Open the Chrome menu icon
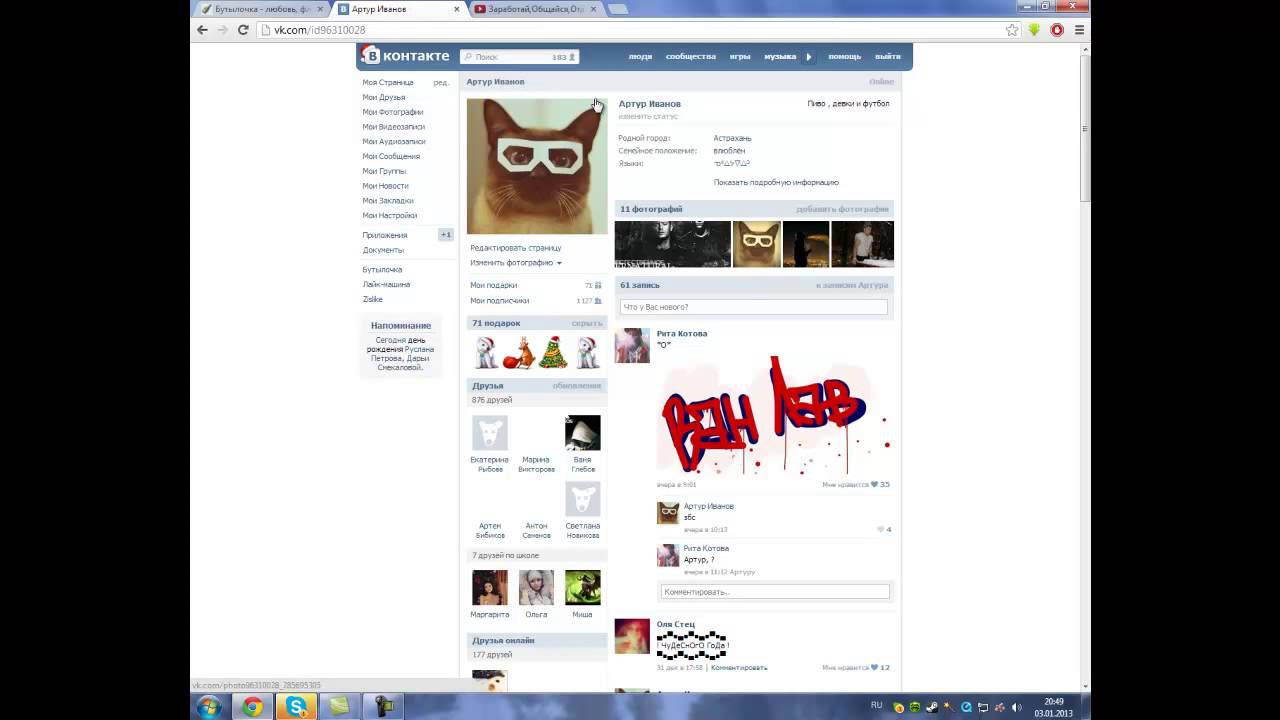This screenshot has height=720, width=1280. [x=1080, y=30]
